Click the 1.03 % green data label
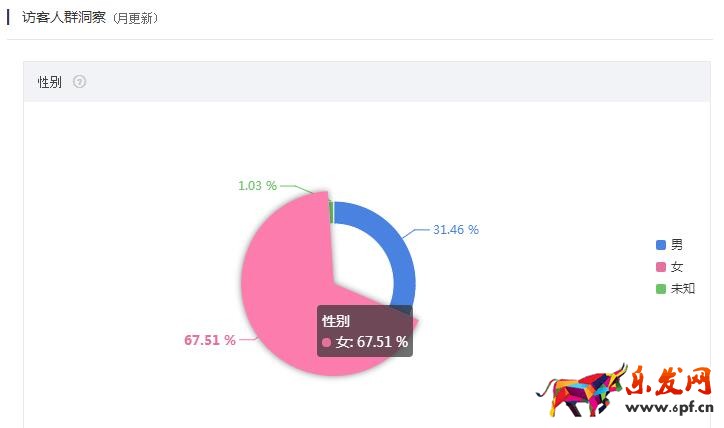 click(x=257, y=185)
